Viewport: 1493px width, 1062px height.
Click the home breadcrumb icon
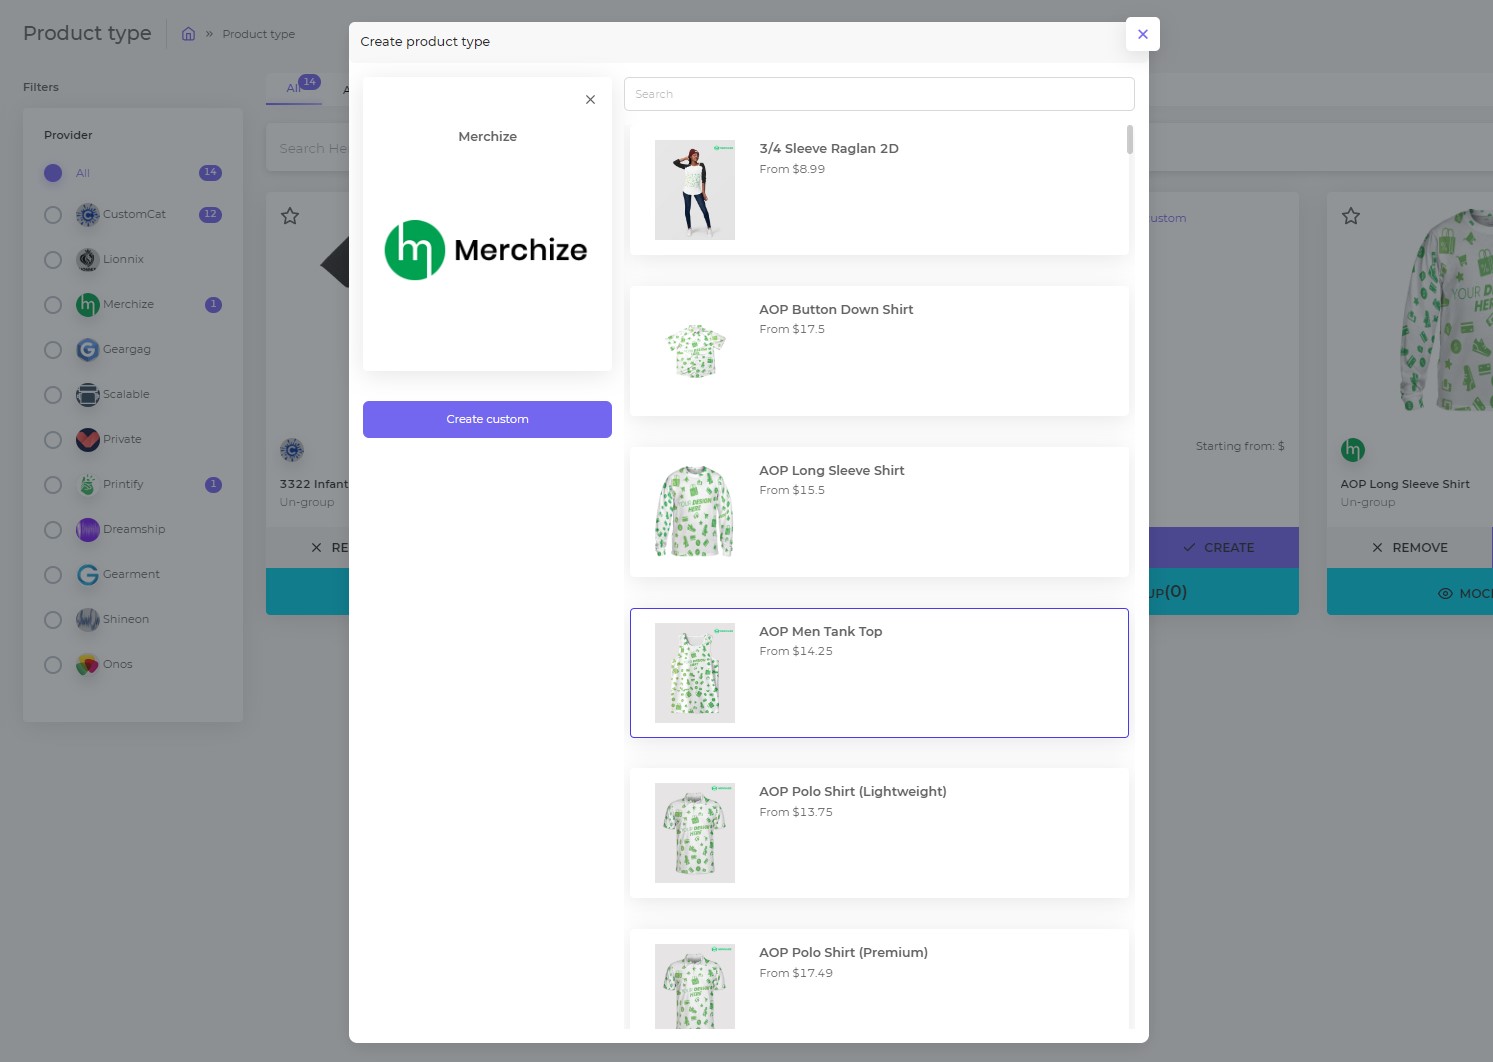188,34
